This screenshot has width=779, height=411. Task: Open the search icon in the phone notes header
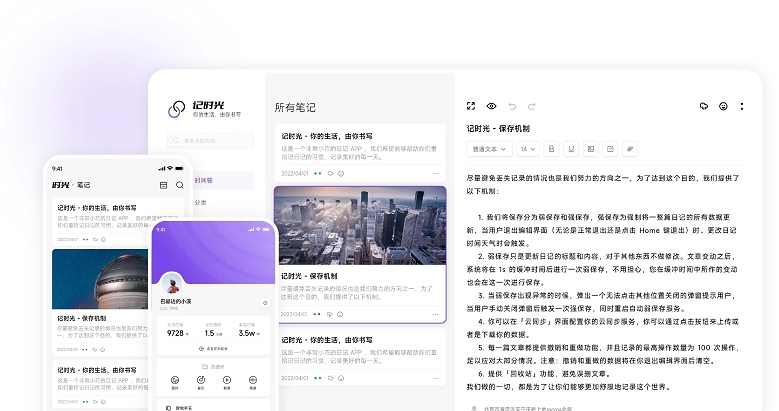(x=180, y=185)
